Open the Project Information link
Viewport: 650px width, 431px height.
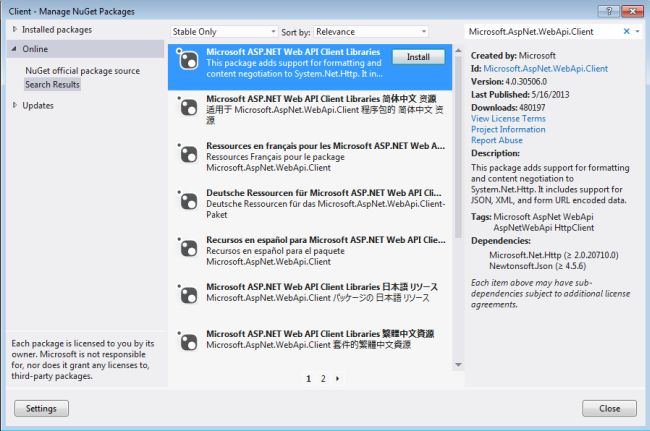click(508, 129)
